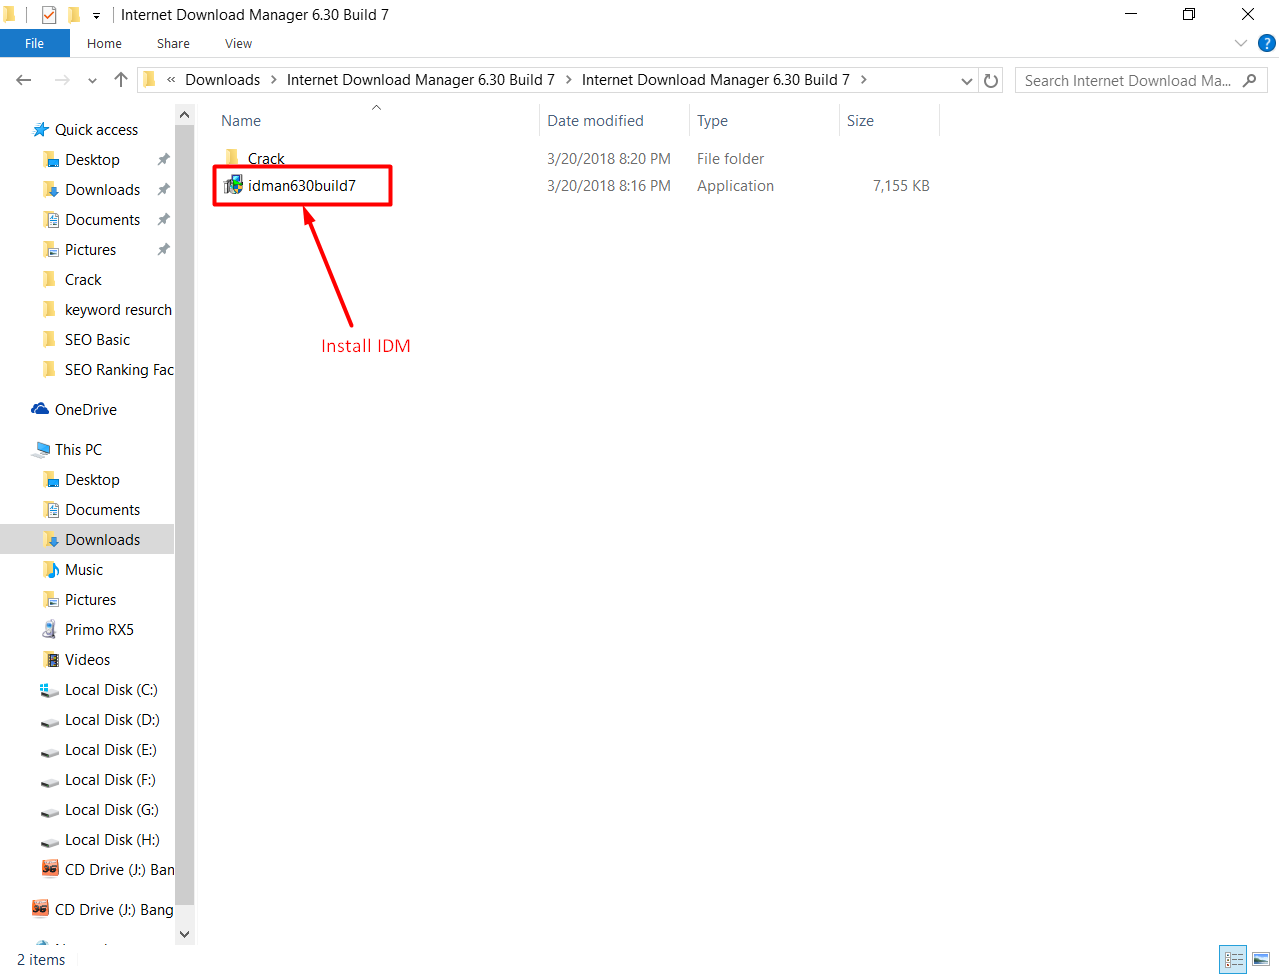Open Explorer Help question mark icon

[x=1266, y=43]
